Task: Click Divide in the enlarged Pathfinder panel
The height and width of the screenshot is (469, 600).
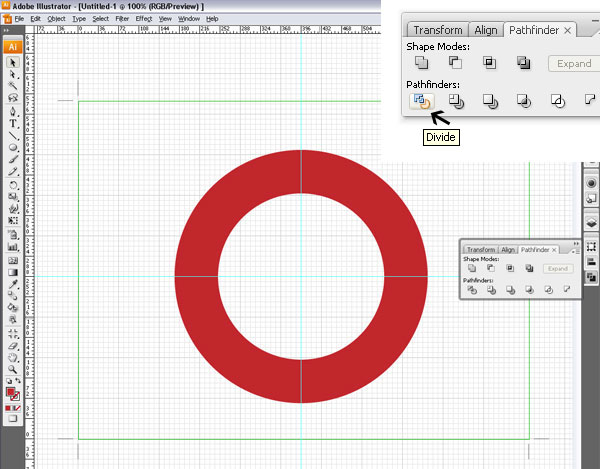Action: tap(422, 101)
